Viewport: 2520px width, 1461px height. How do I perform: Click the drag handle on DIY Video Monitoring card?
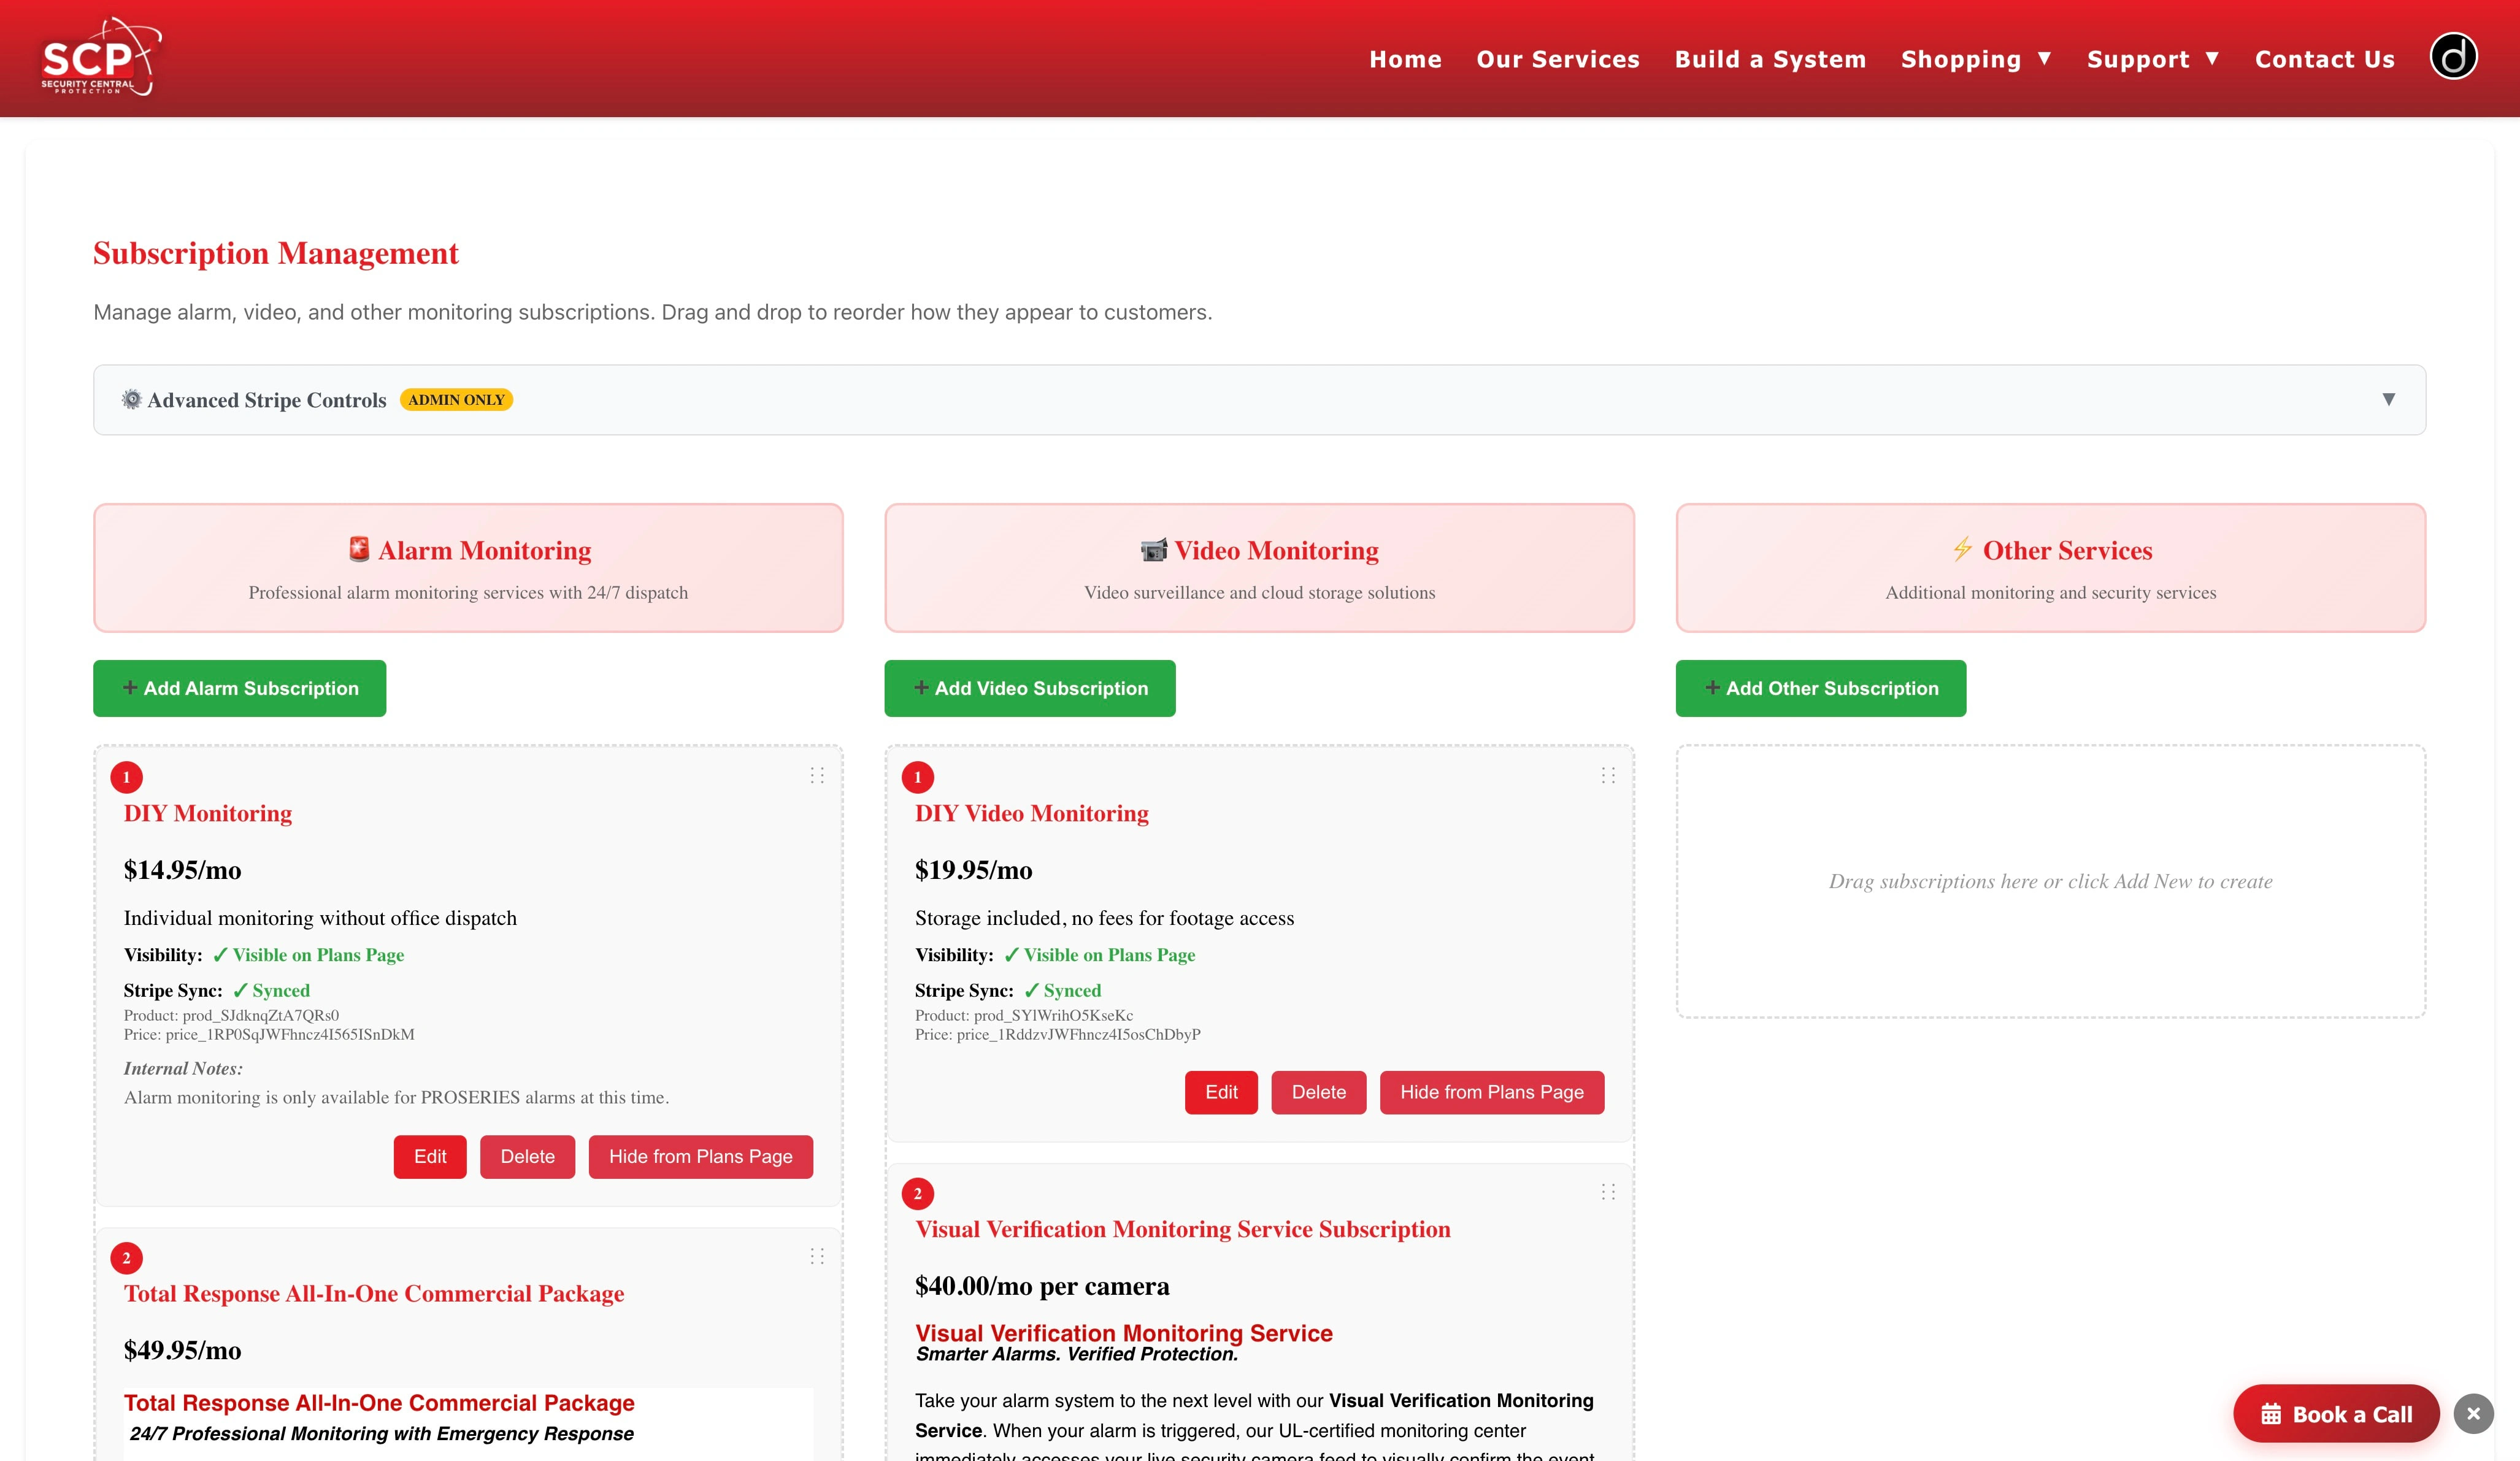point(1608,775)
